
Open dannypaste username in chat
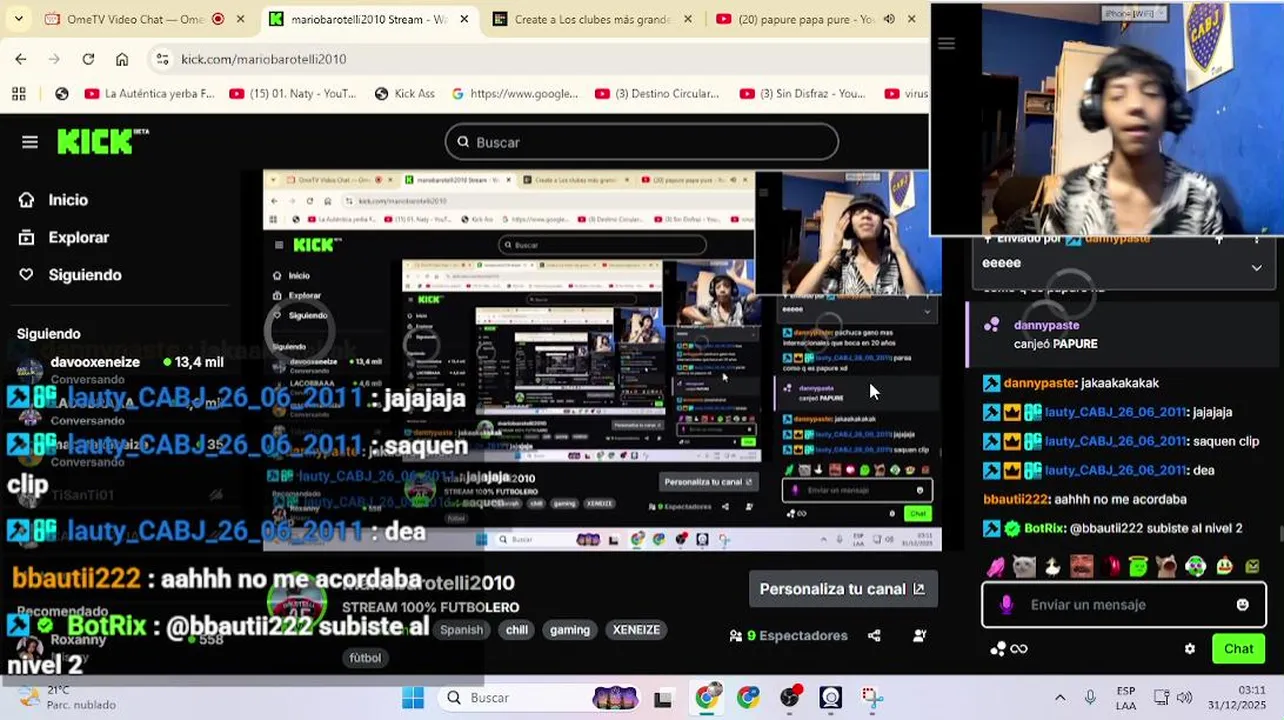coord(1041,383)
